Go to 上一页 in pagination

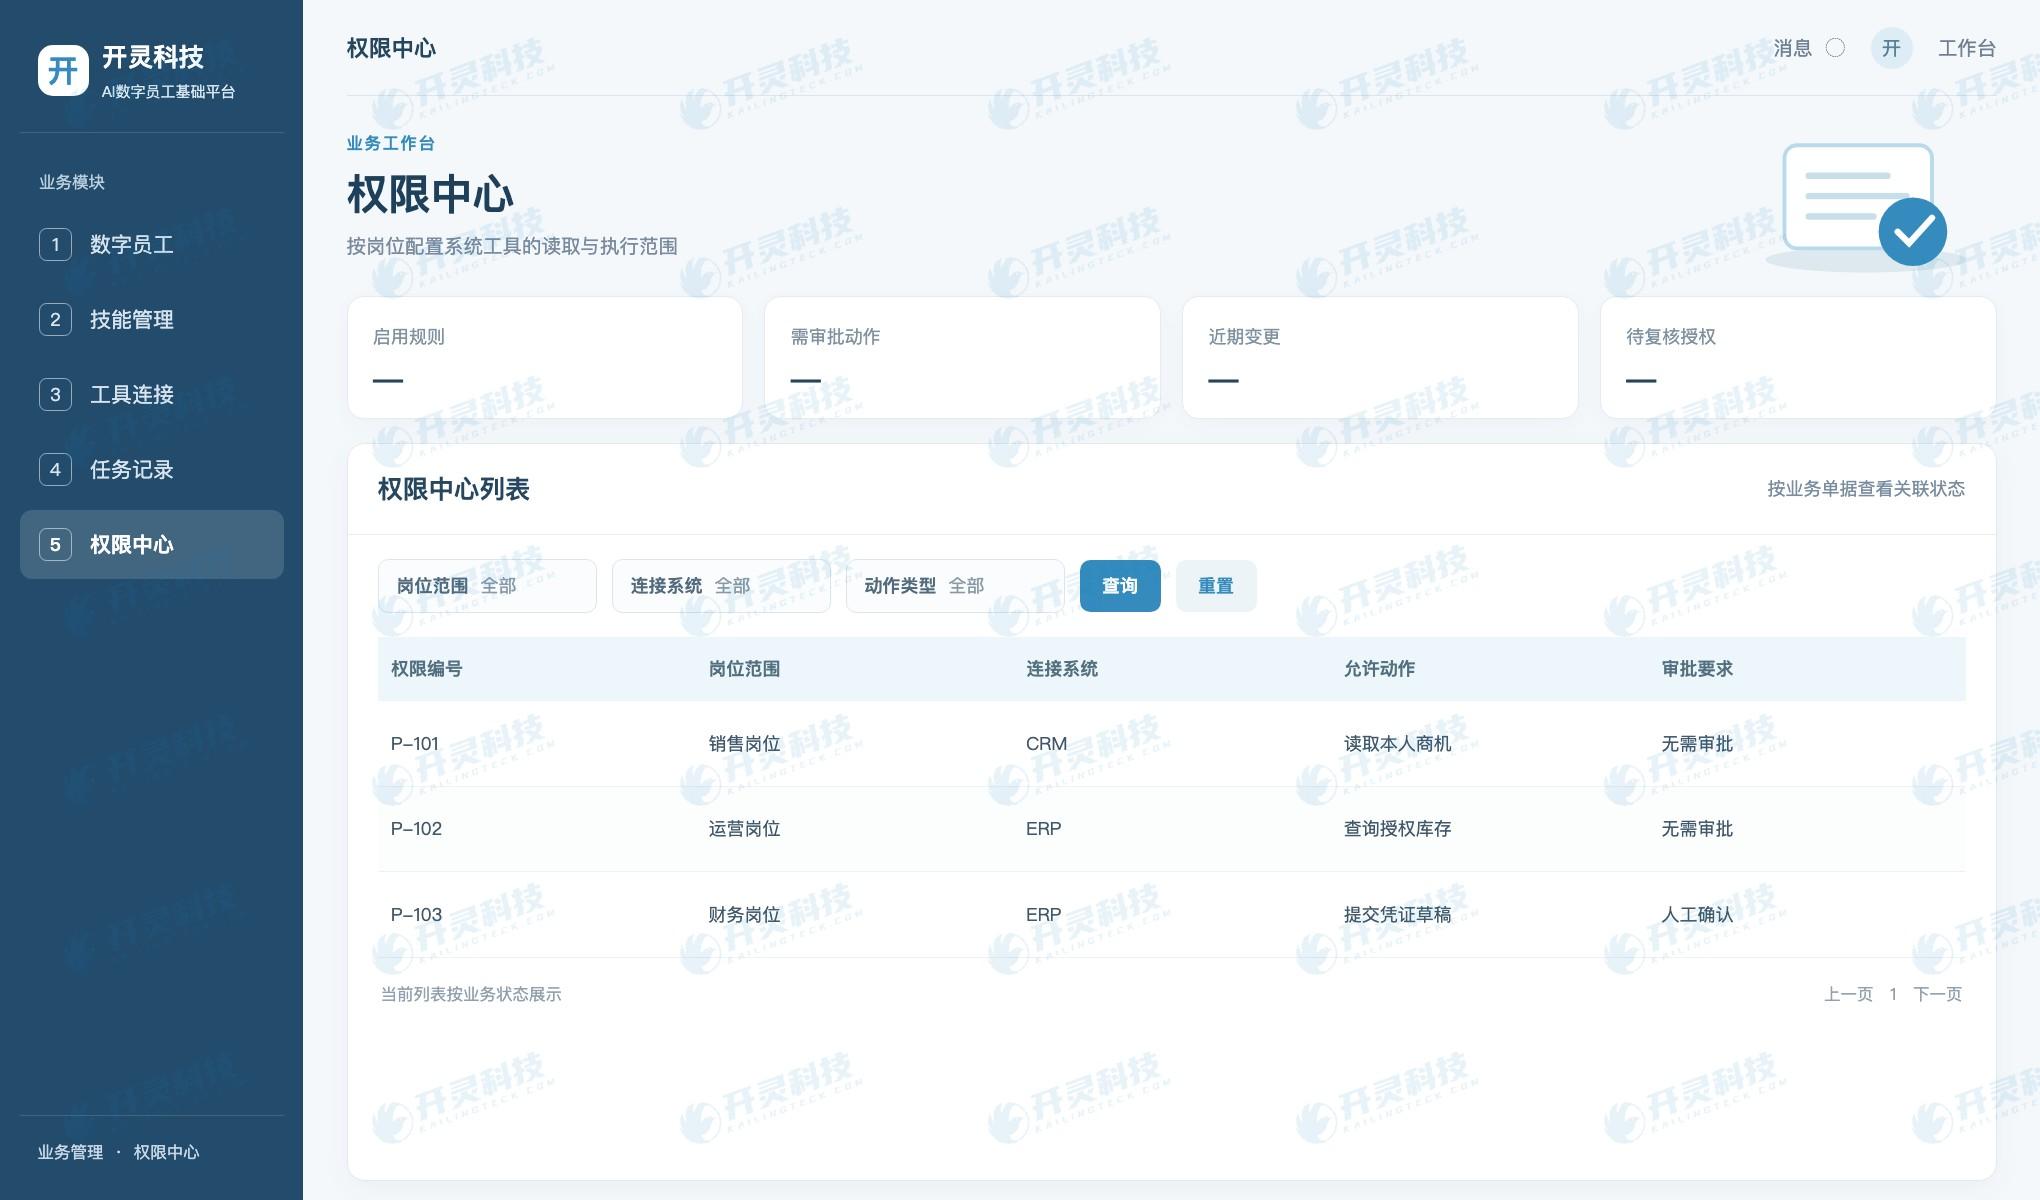point(1848,994)
